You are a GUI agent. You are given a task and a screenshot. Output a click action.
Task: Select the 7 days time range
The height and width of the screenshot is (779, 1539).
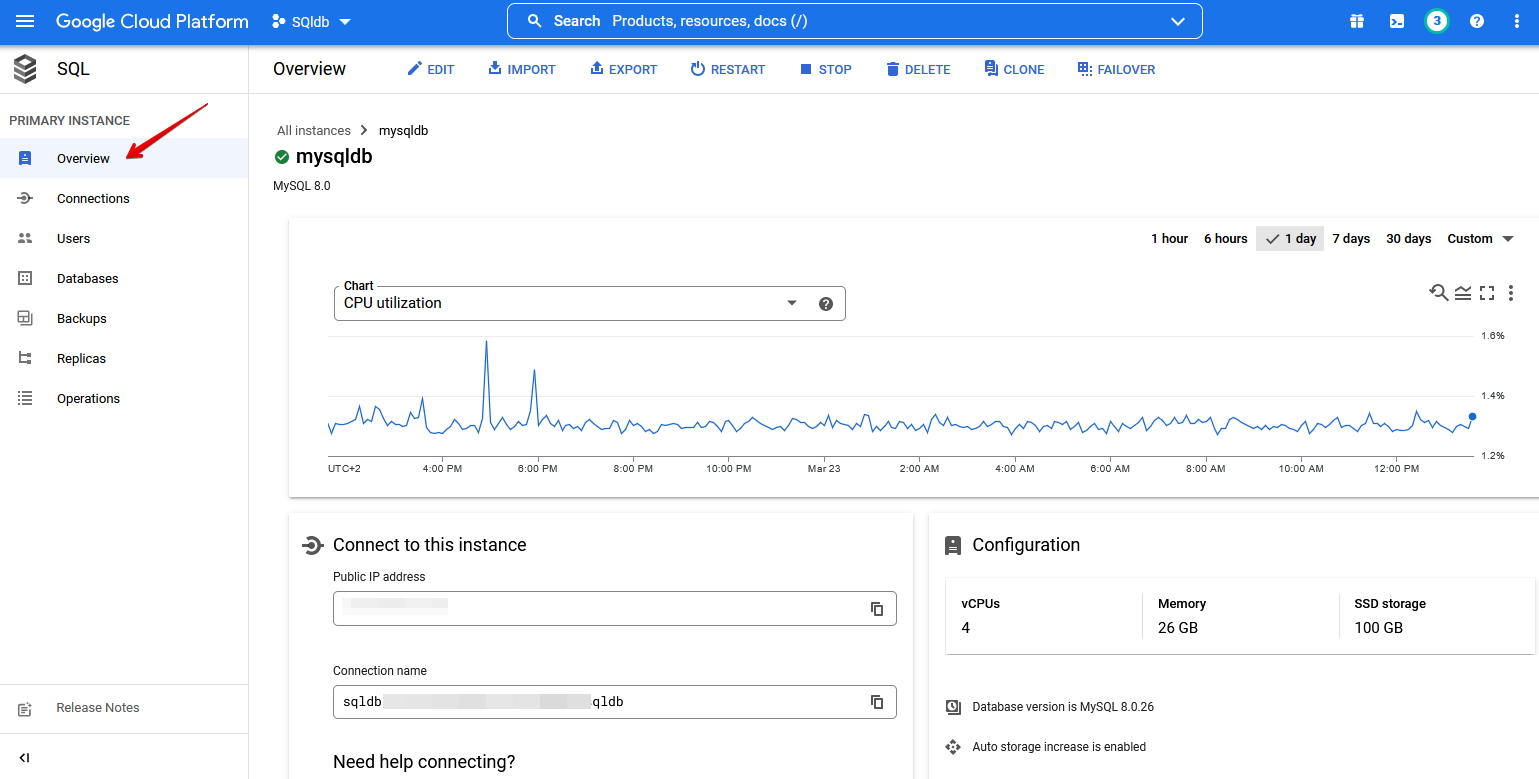click(x=1351, y=239)
